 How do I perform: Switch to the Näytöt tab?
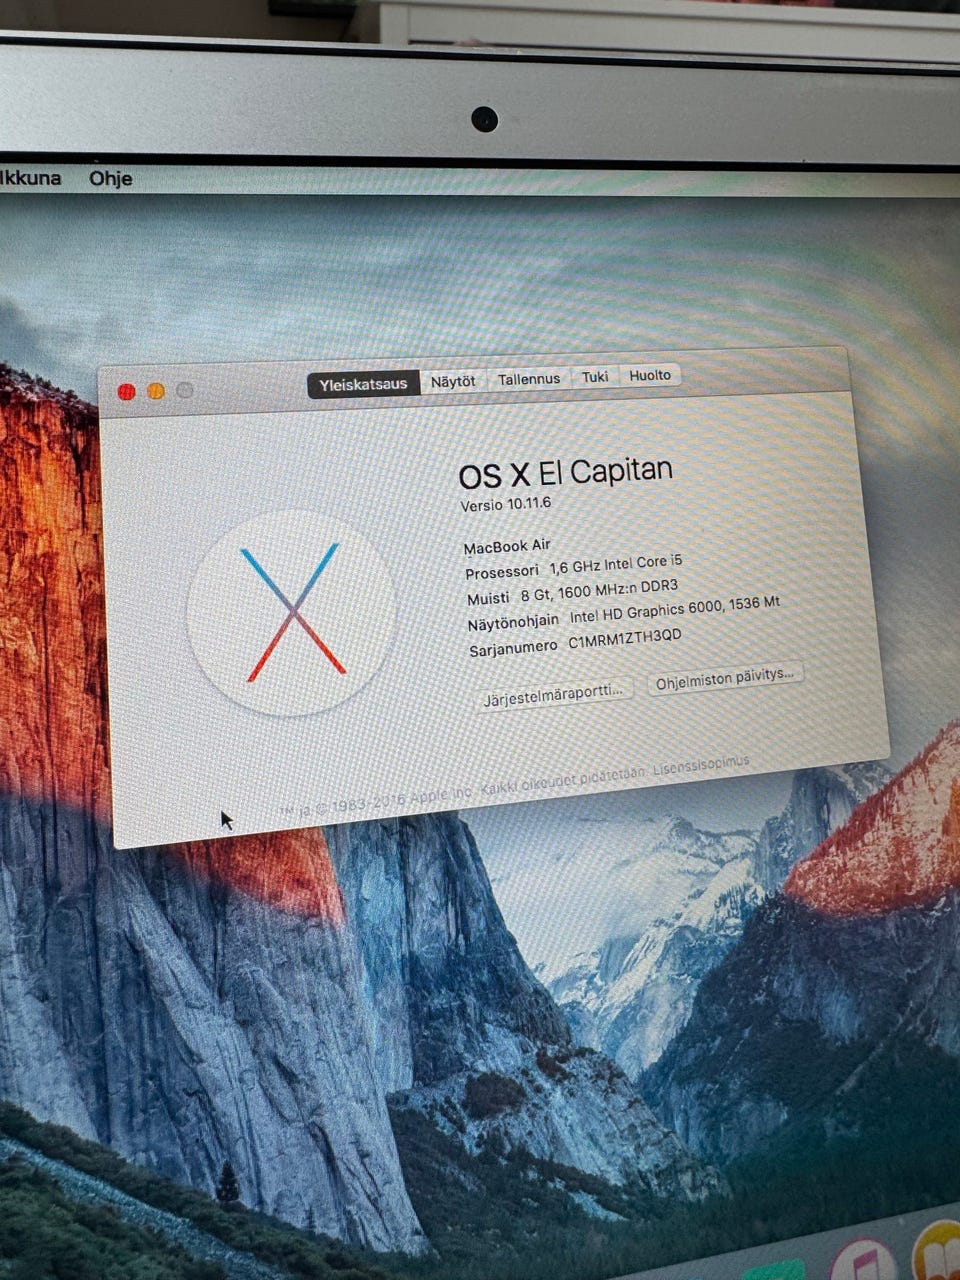point(453,381)
